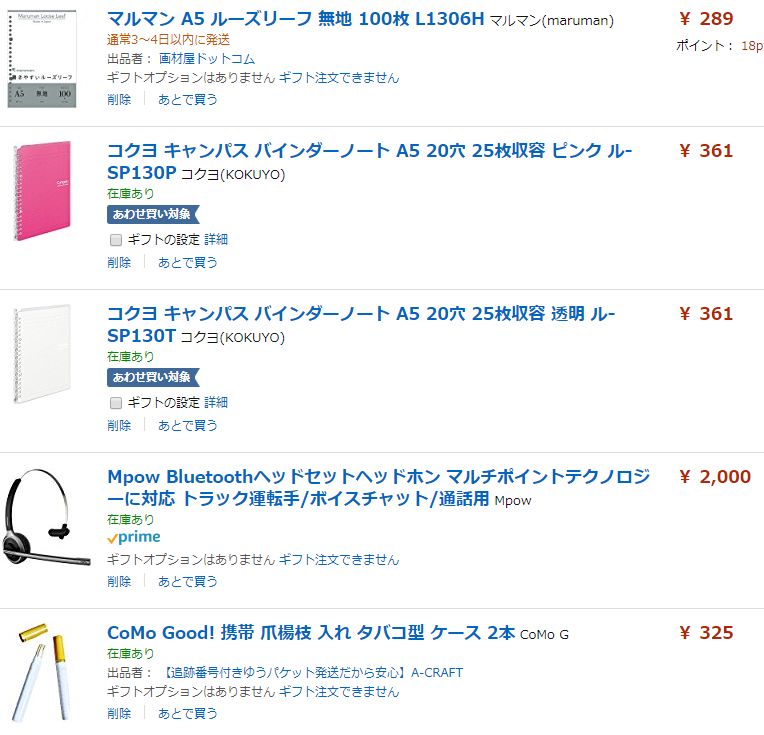Image resolution: width=764 pixels, height=735 pixels.
Task: Click the CoMo toothpick case thumbnail
Action: click(x=42, y=672)
